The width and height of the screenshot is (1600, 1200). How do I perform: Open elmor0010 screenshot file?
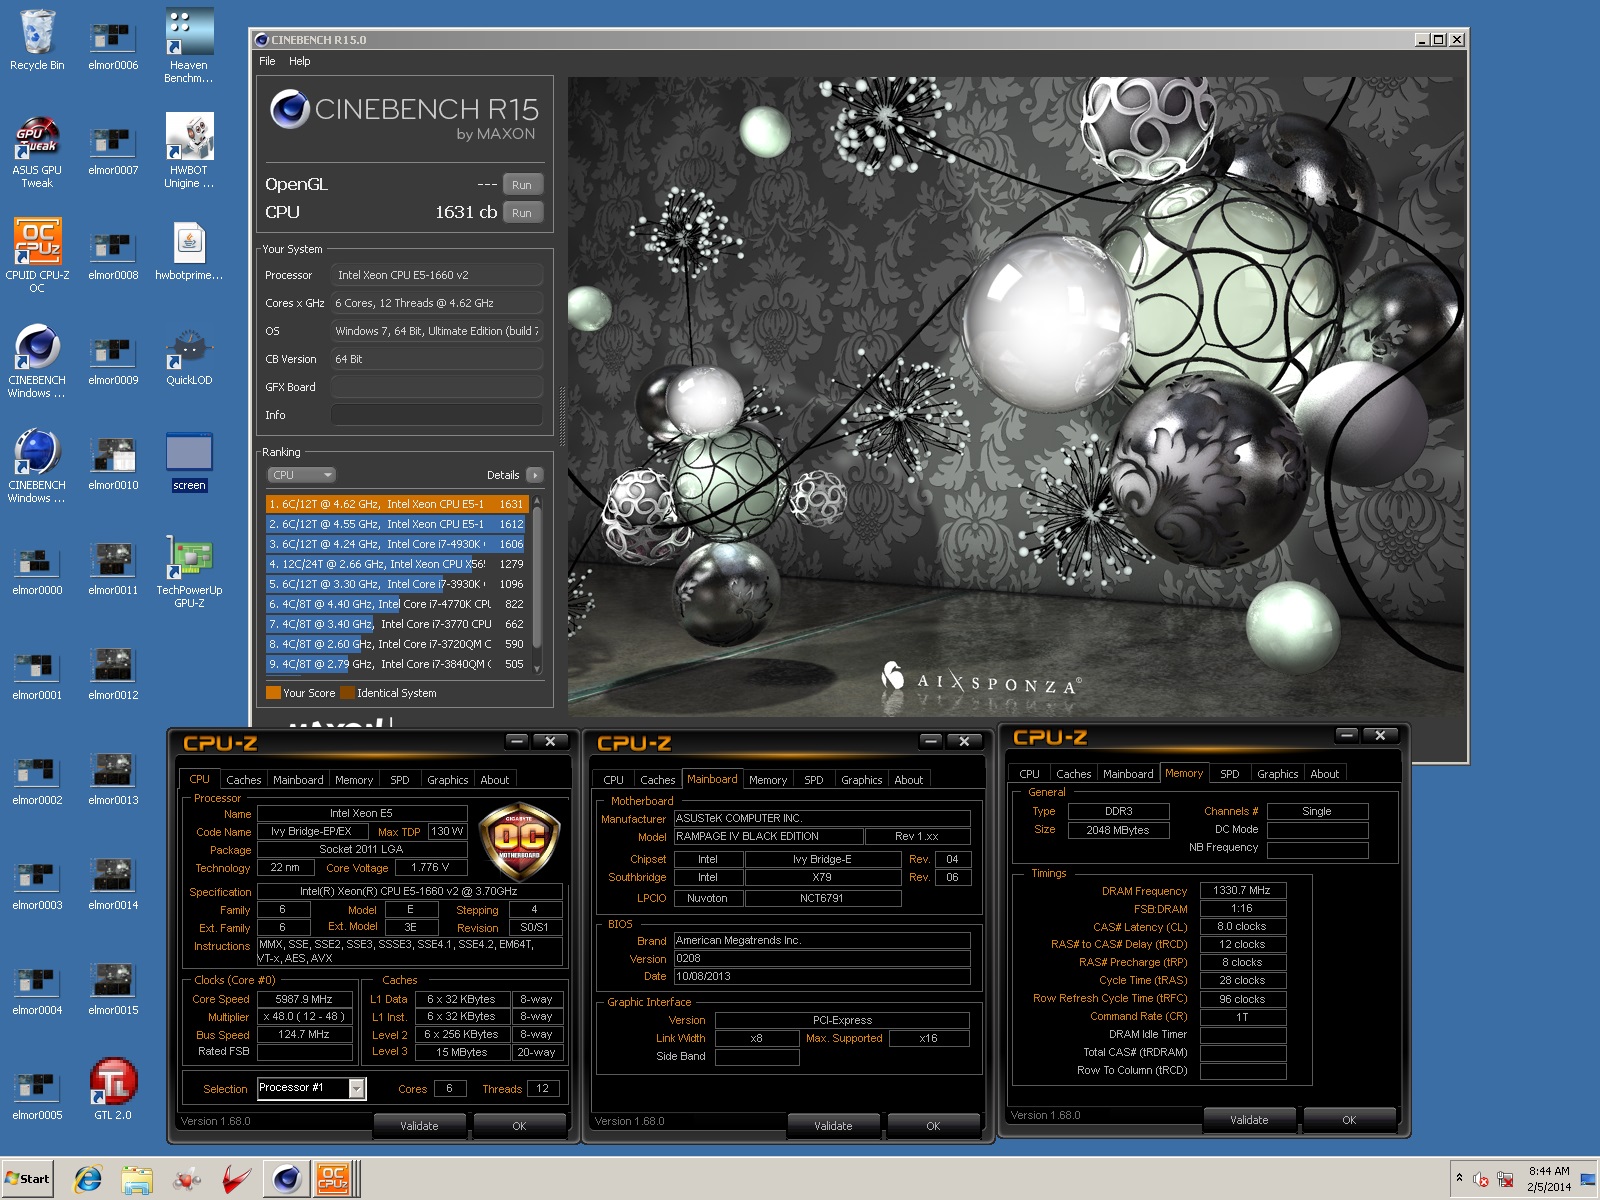[x=113, y=465]
